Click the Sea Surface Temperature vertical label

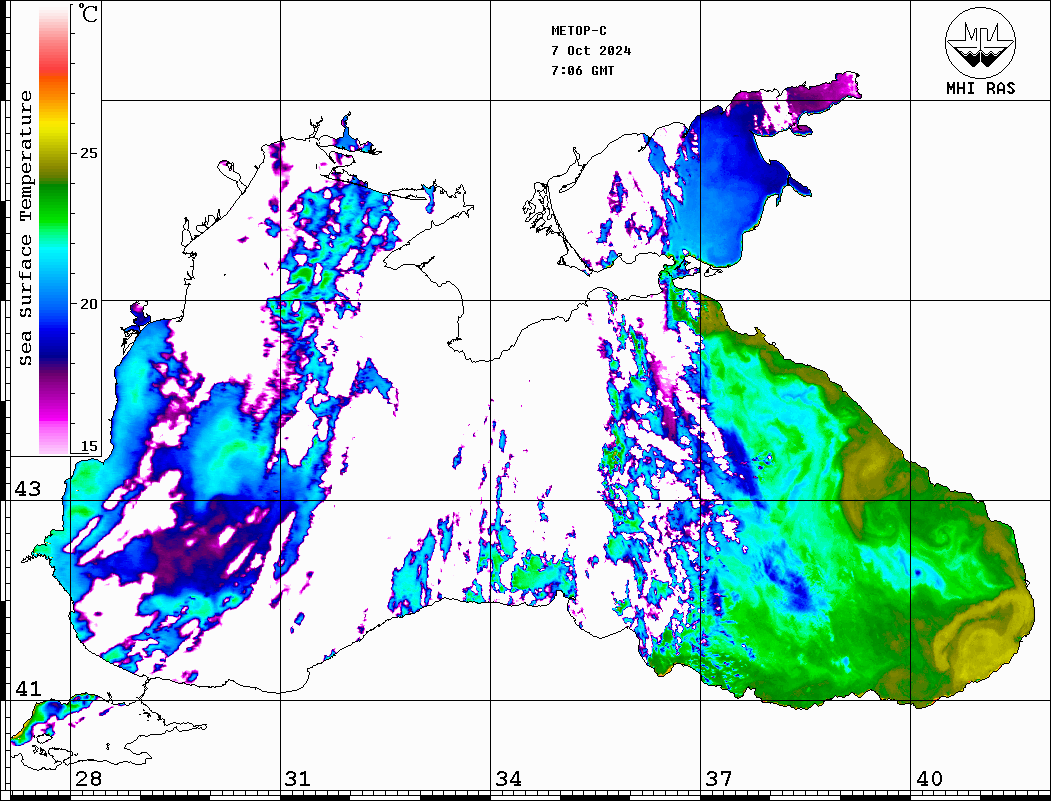click(x=26, y=228)
